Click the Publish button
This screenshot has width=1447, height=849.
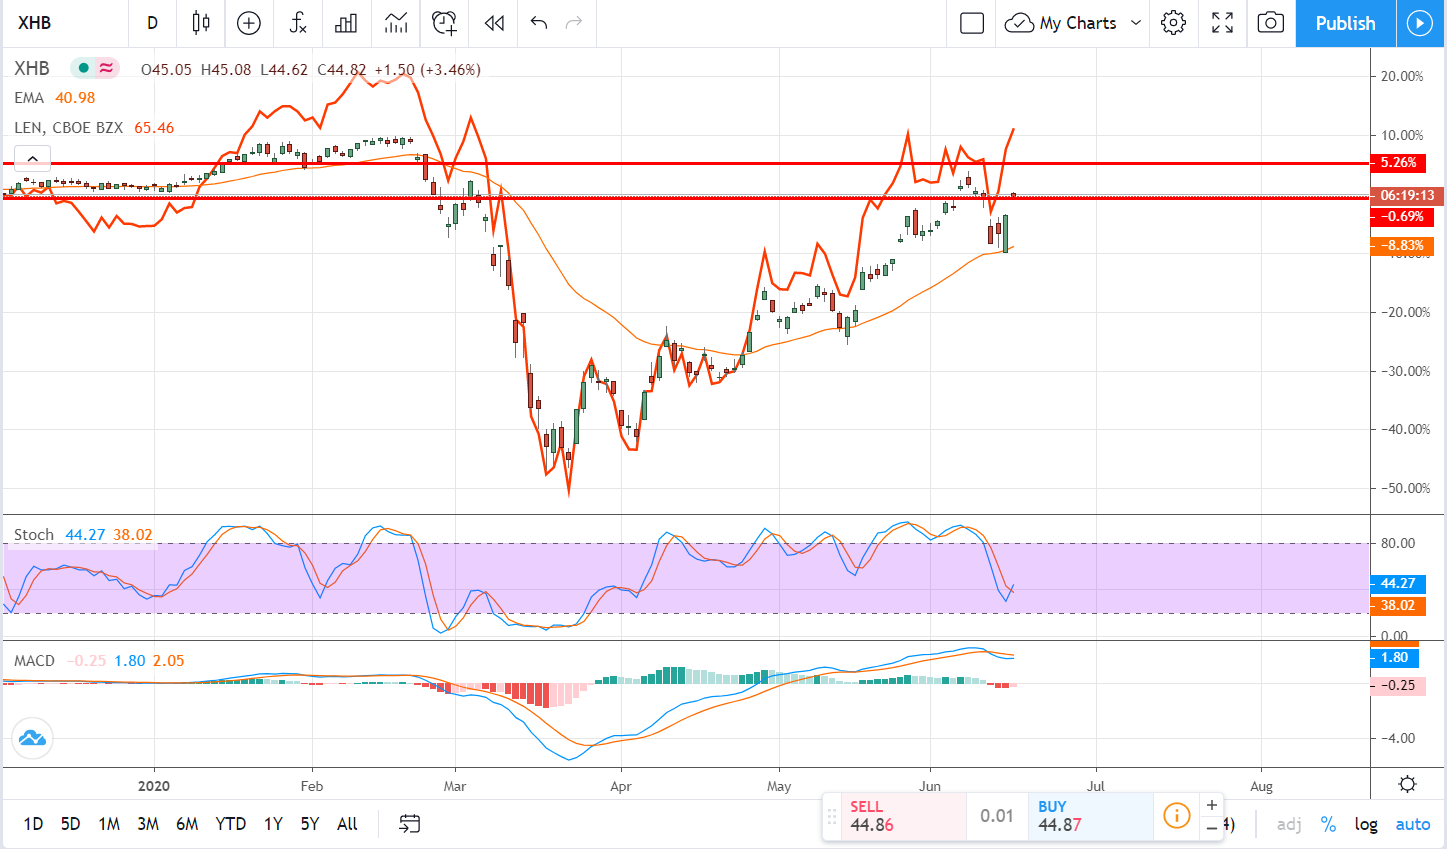click(1345, 23)
